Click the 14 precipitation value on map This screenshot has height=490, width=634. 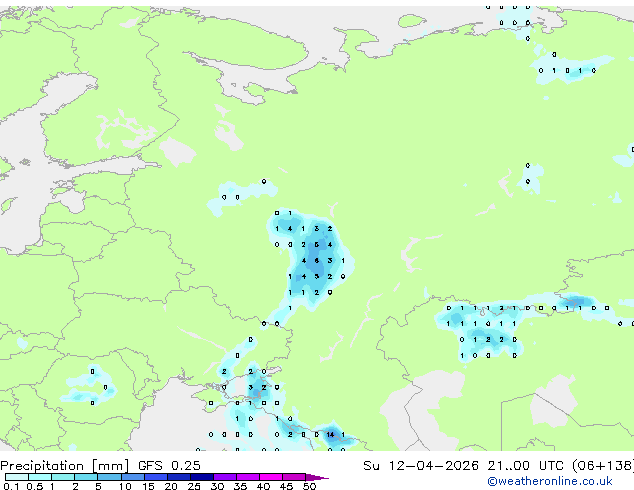coord(330,435)
